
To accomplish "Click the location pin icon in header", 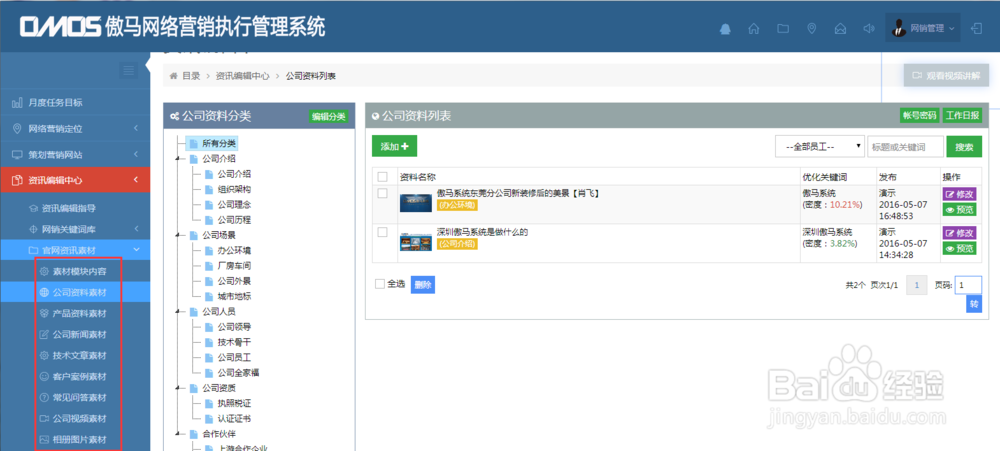I will [811, 29].
